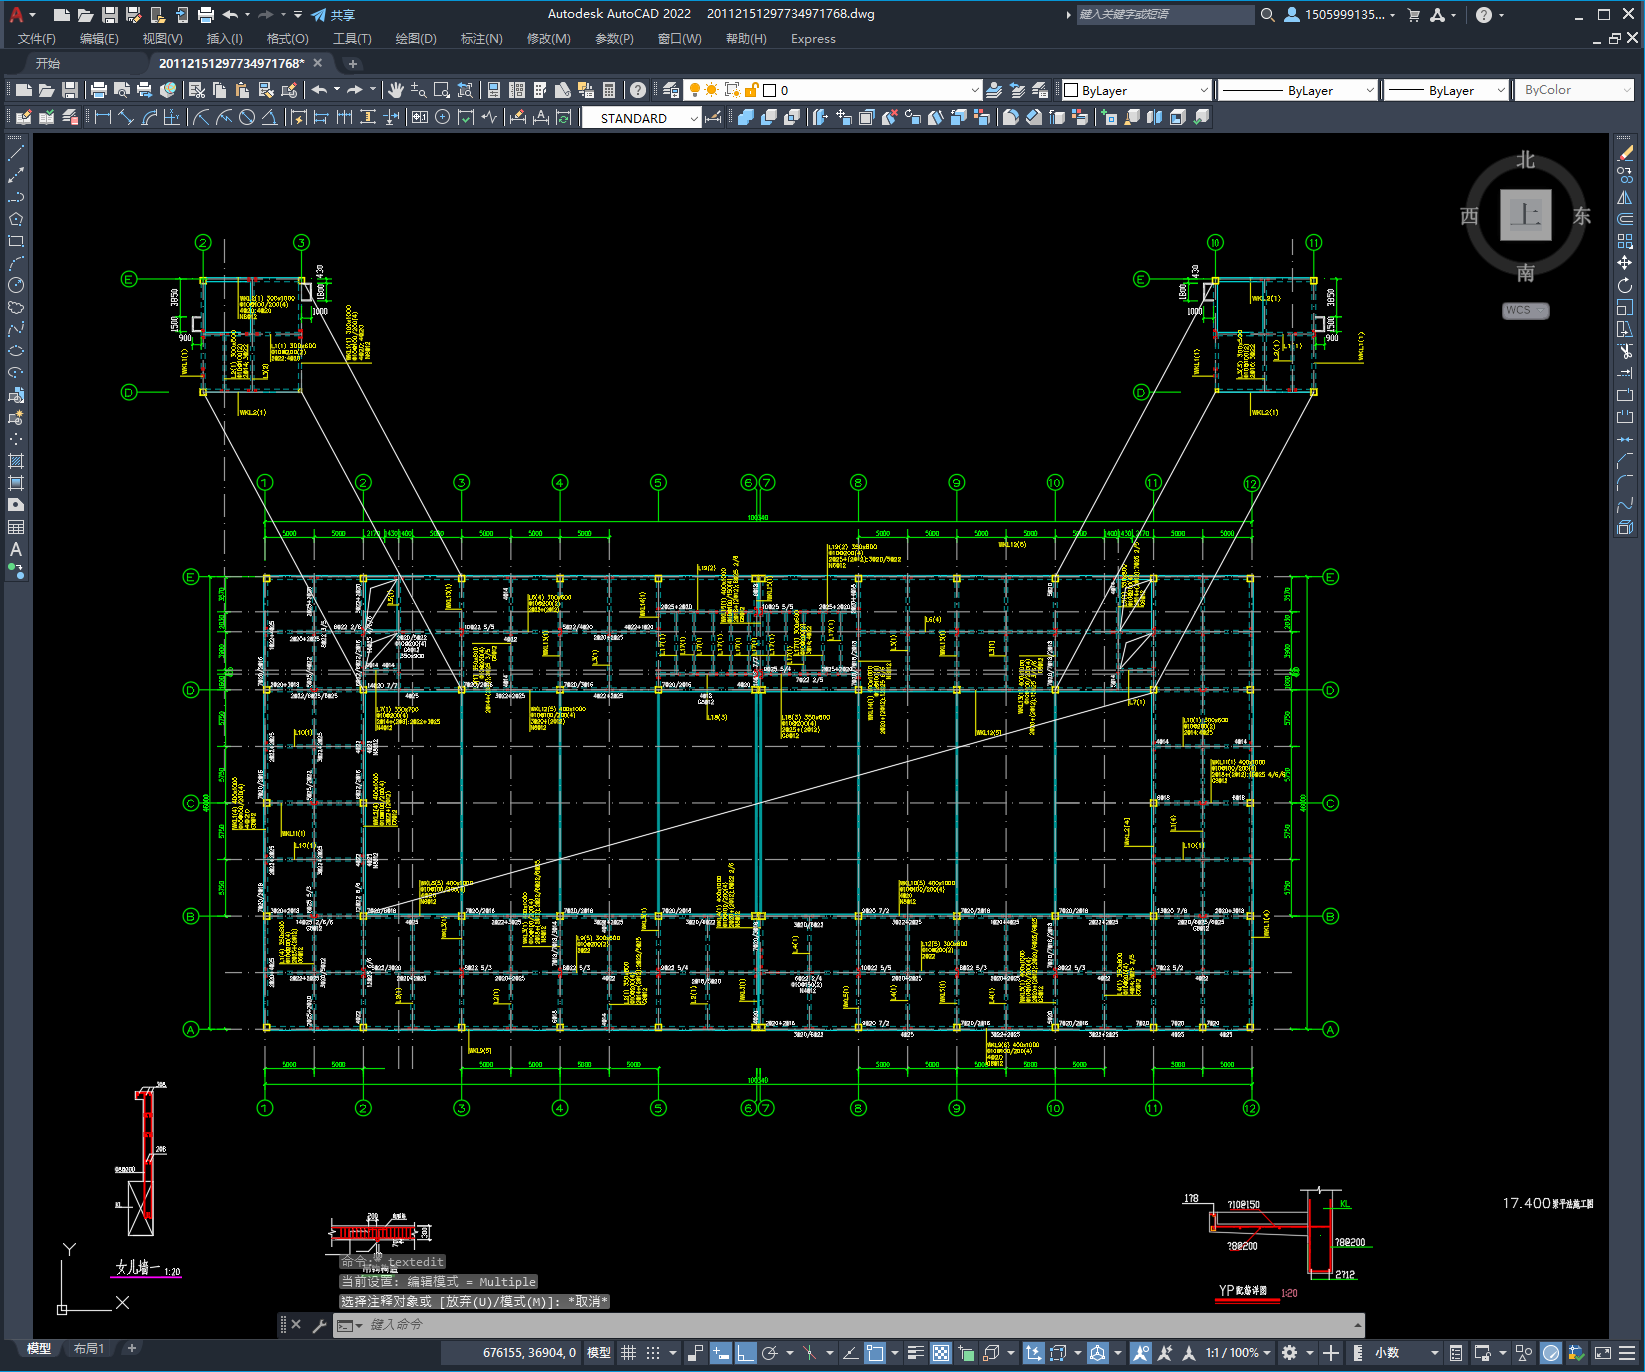Click the Save icon in quick access toolbar
1645x1372 pixels.
click(x=110, y=14)
